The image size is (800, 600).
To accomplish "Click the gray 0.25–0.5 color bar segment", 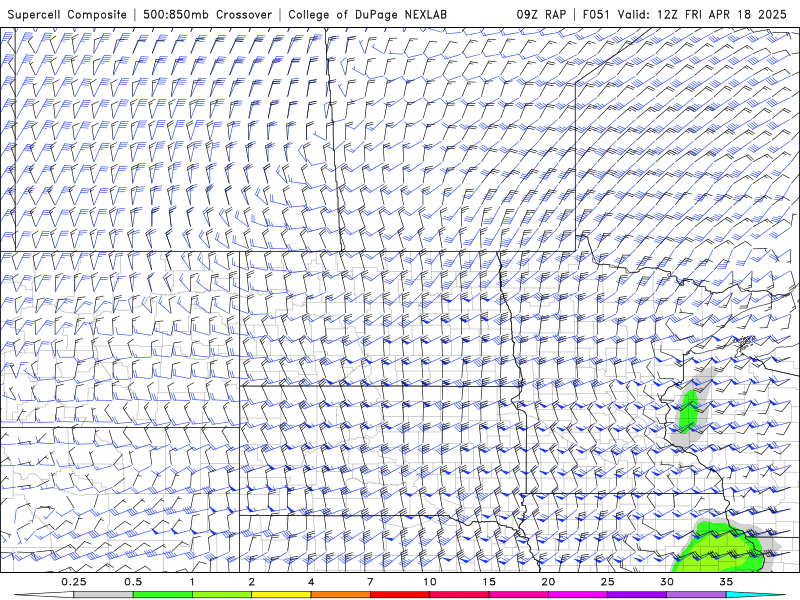I will tap(104, 595).
